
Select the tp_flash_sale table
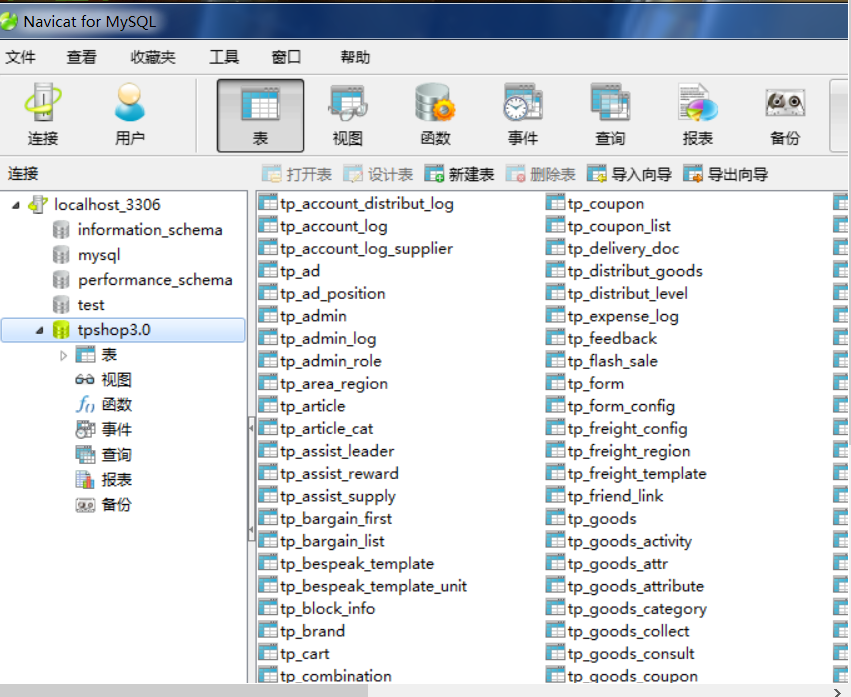click(613, 361)
